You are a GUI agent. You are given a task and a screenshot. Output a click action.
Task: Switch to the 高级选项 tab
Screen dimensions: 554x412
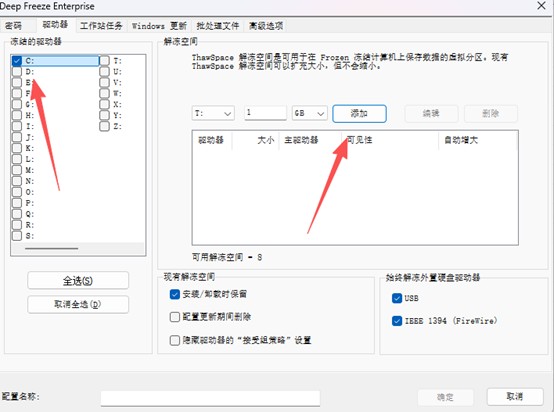pyautogui.click(x=266, y=26)
